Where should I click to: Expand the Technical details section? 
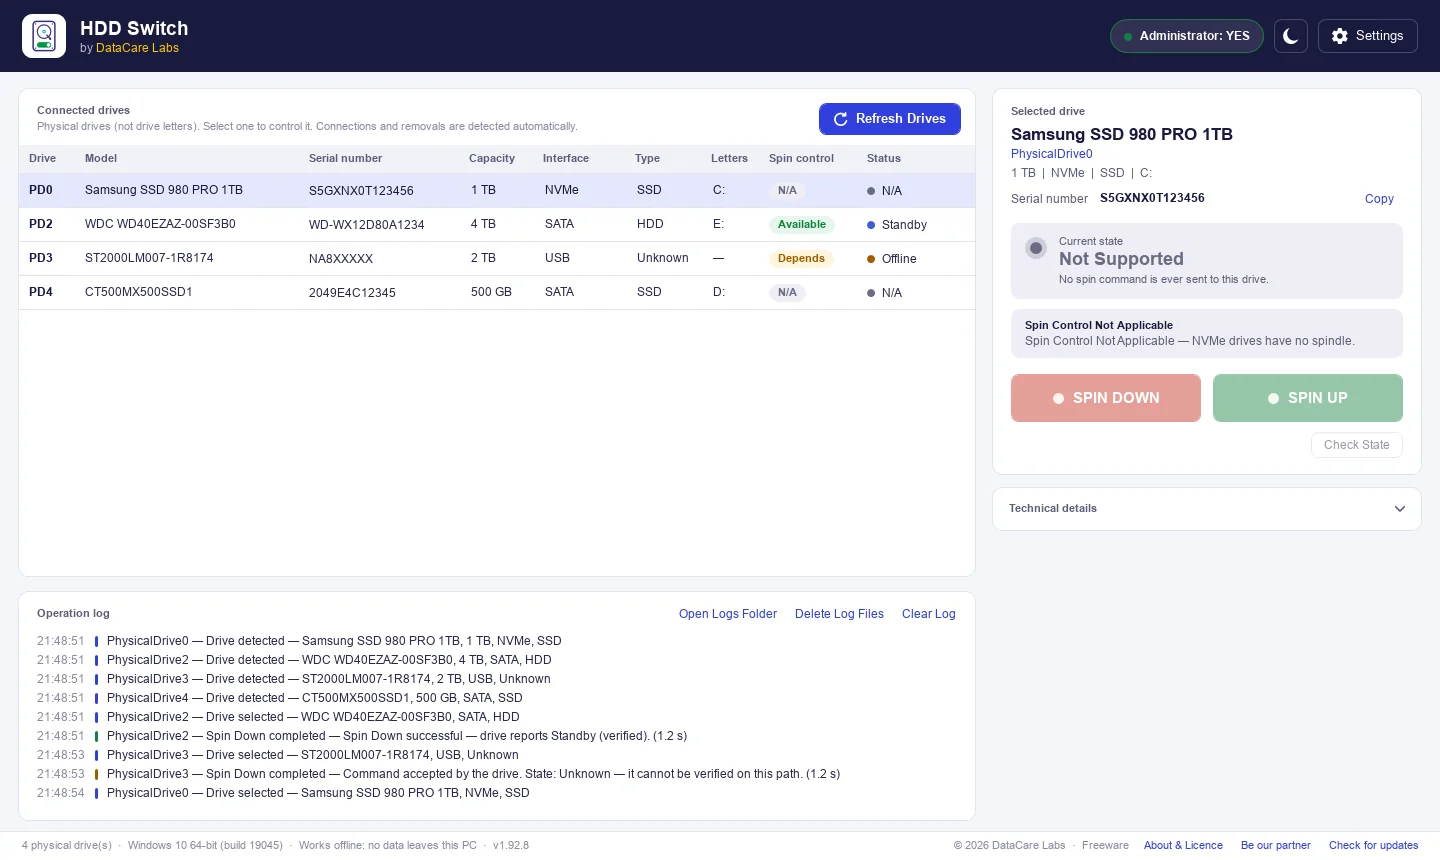click(1207, 509)
